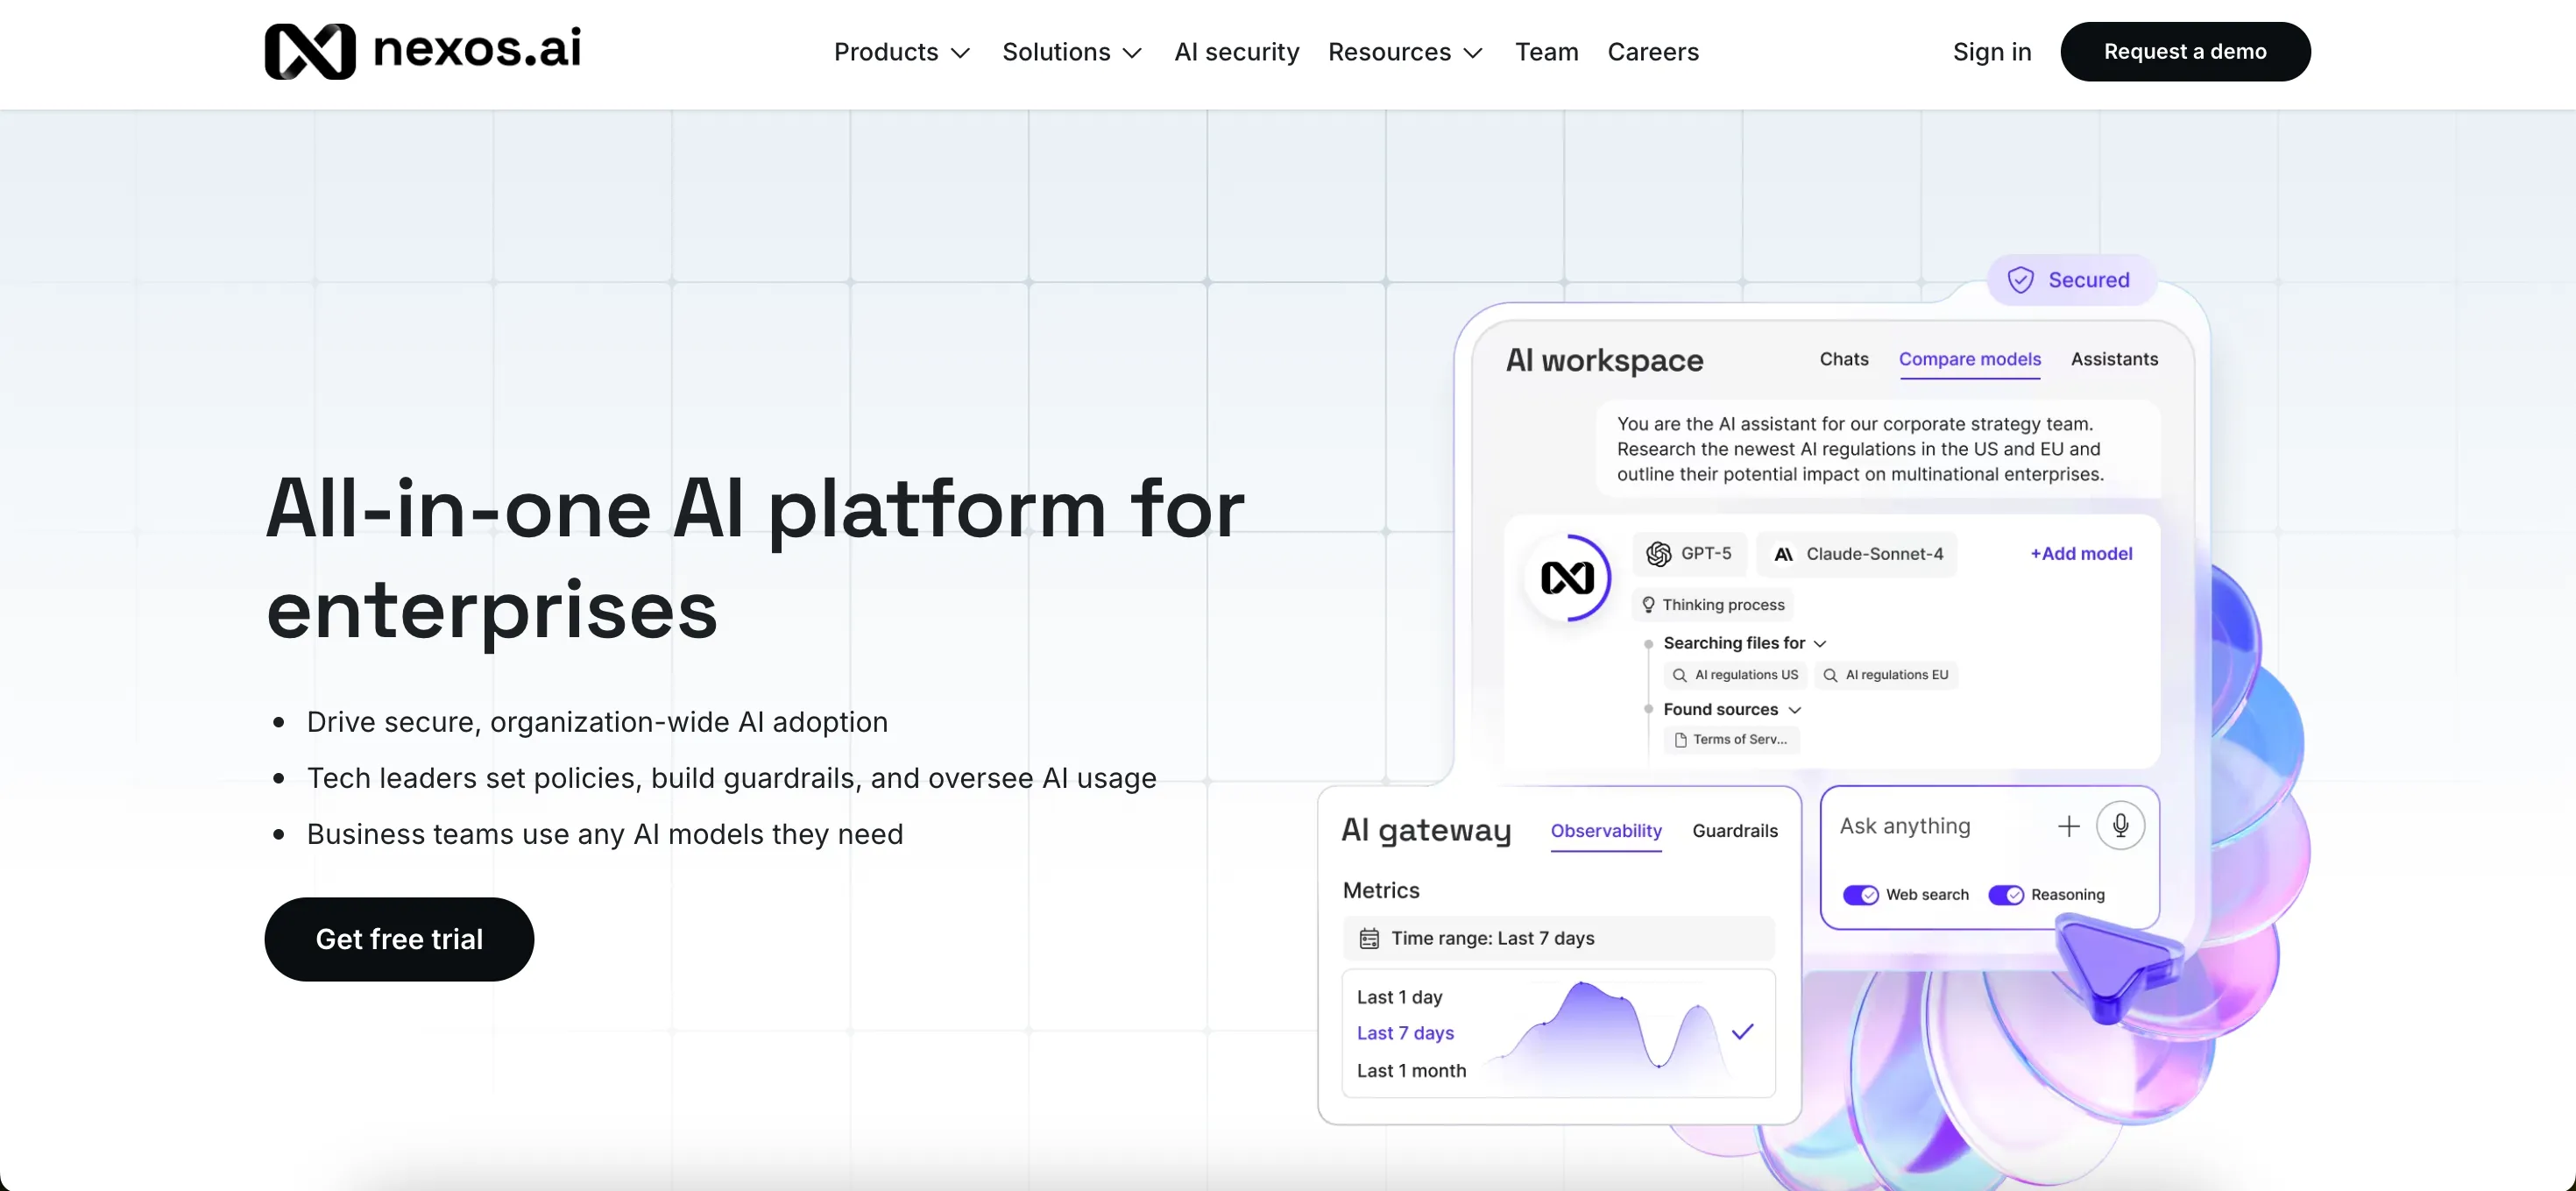Open the Guardrails tab

pyautogui.click(x=1734, y=831)
